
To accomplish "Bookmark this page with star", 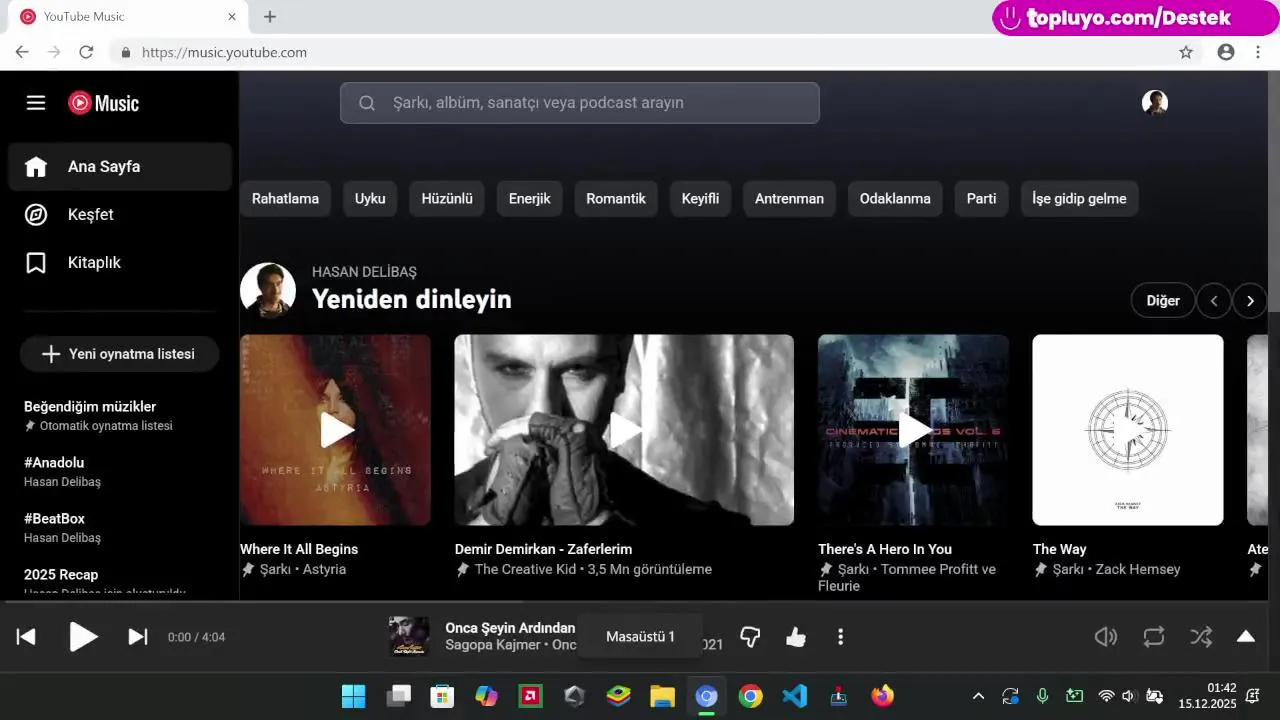I will click(x=1186, y=52).
